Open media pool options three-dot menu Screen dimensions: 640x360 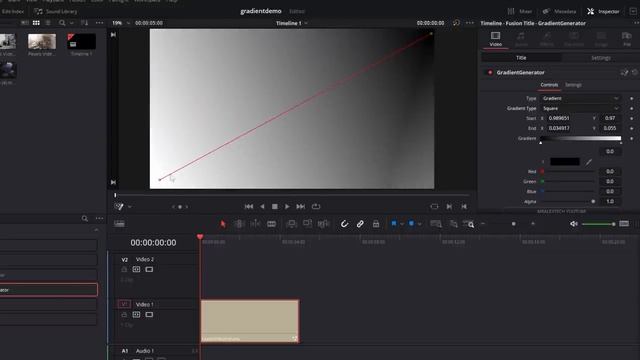[x=99, y=23]
